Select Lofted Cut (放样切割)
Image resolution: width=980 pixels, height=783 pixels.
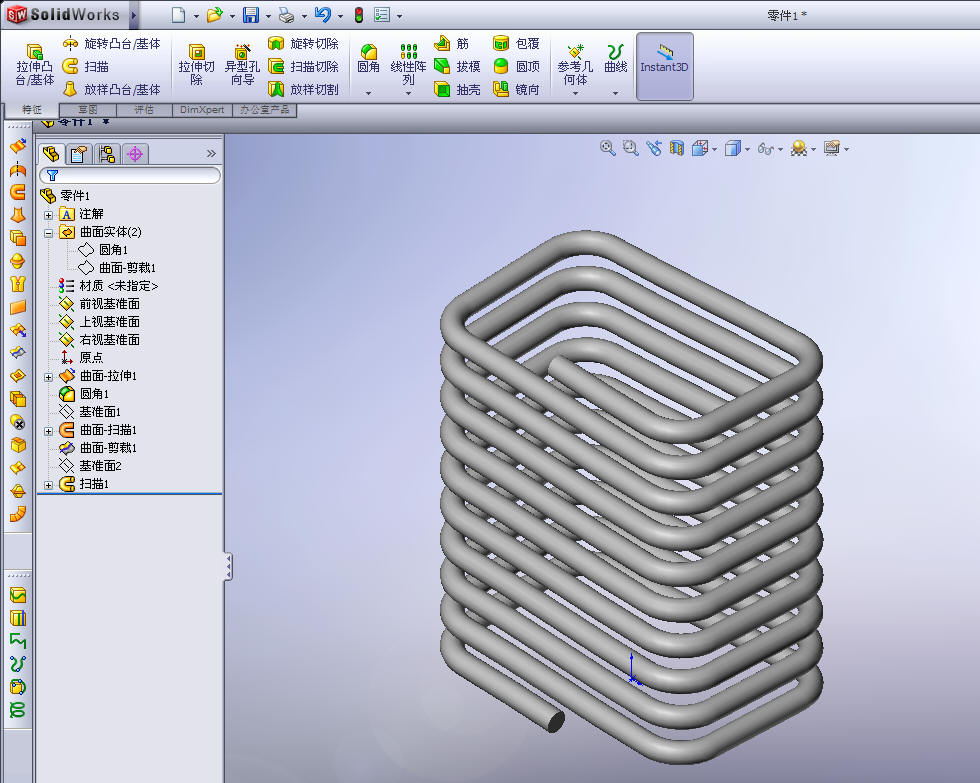303,89
